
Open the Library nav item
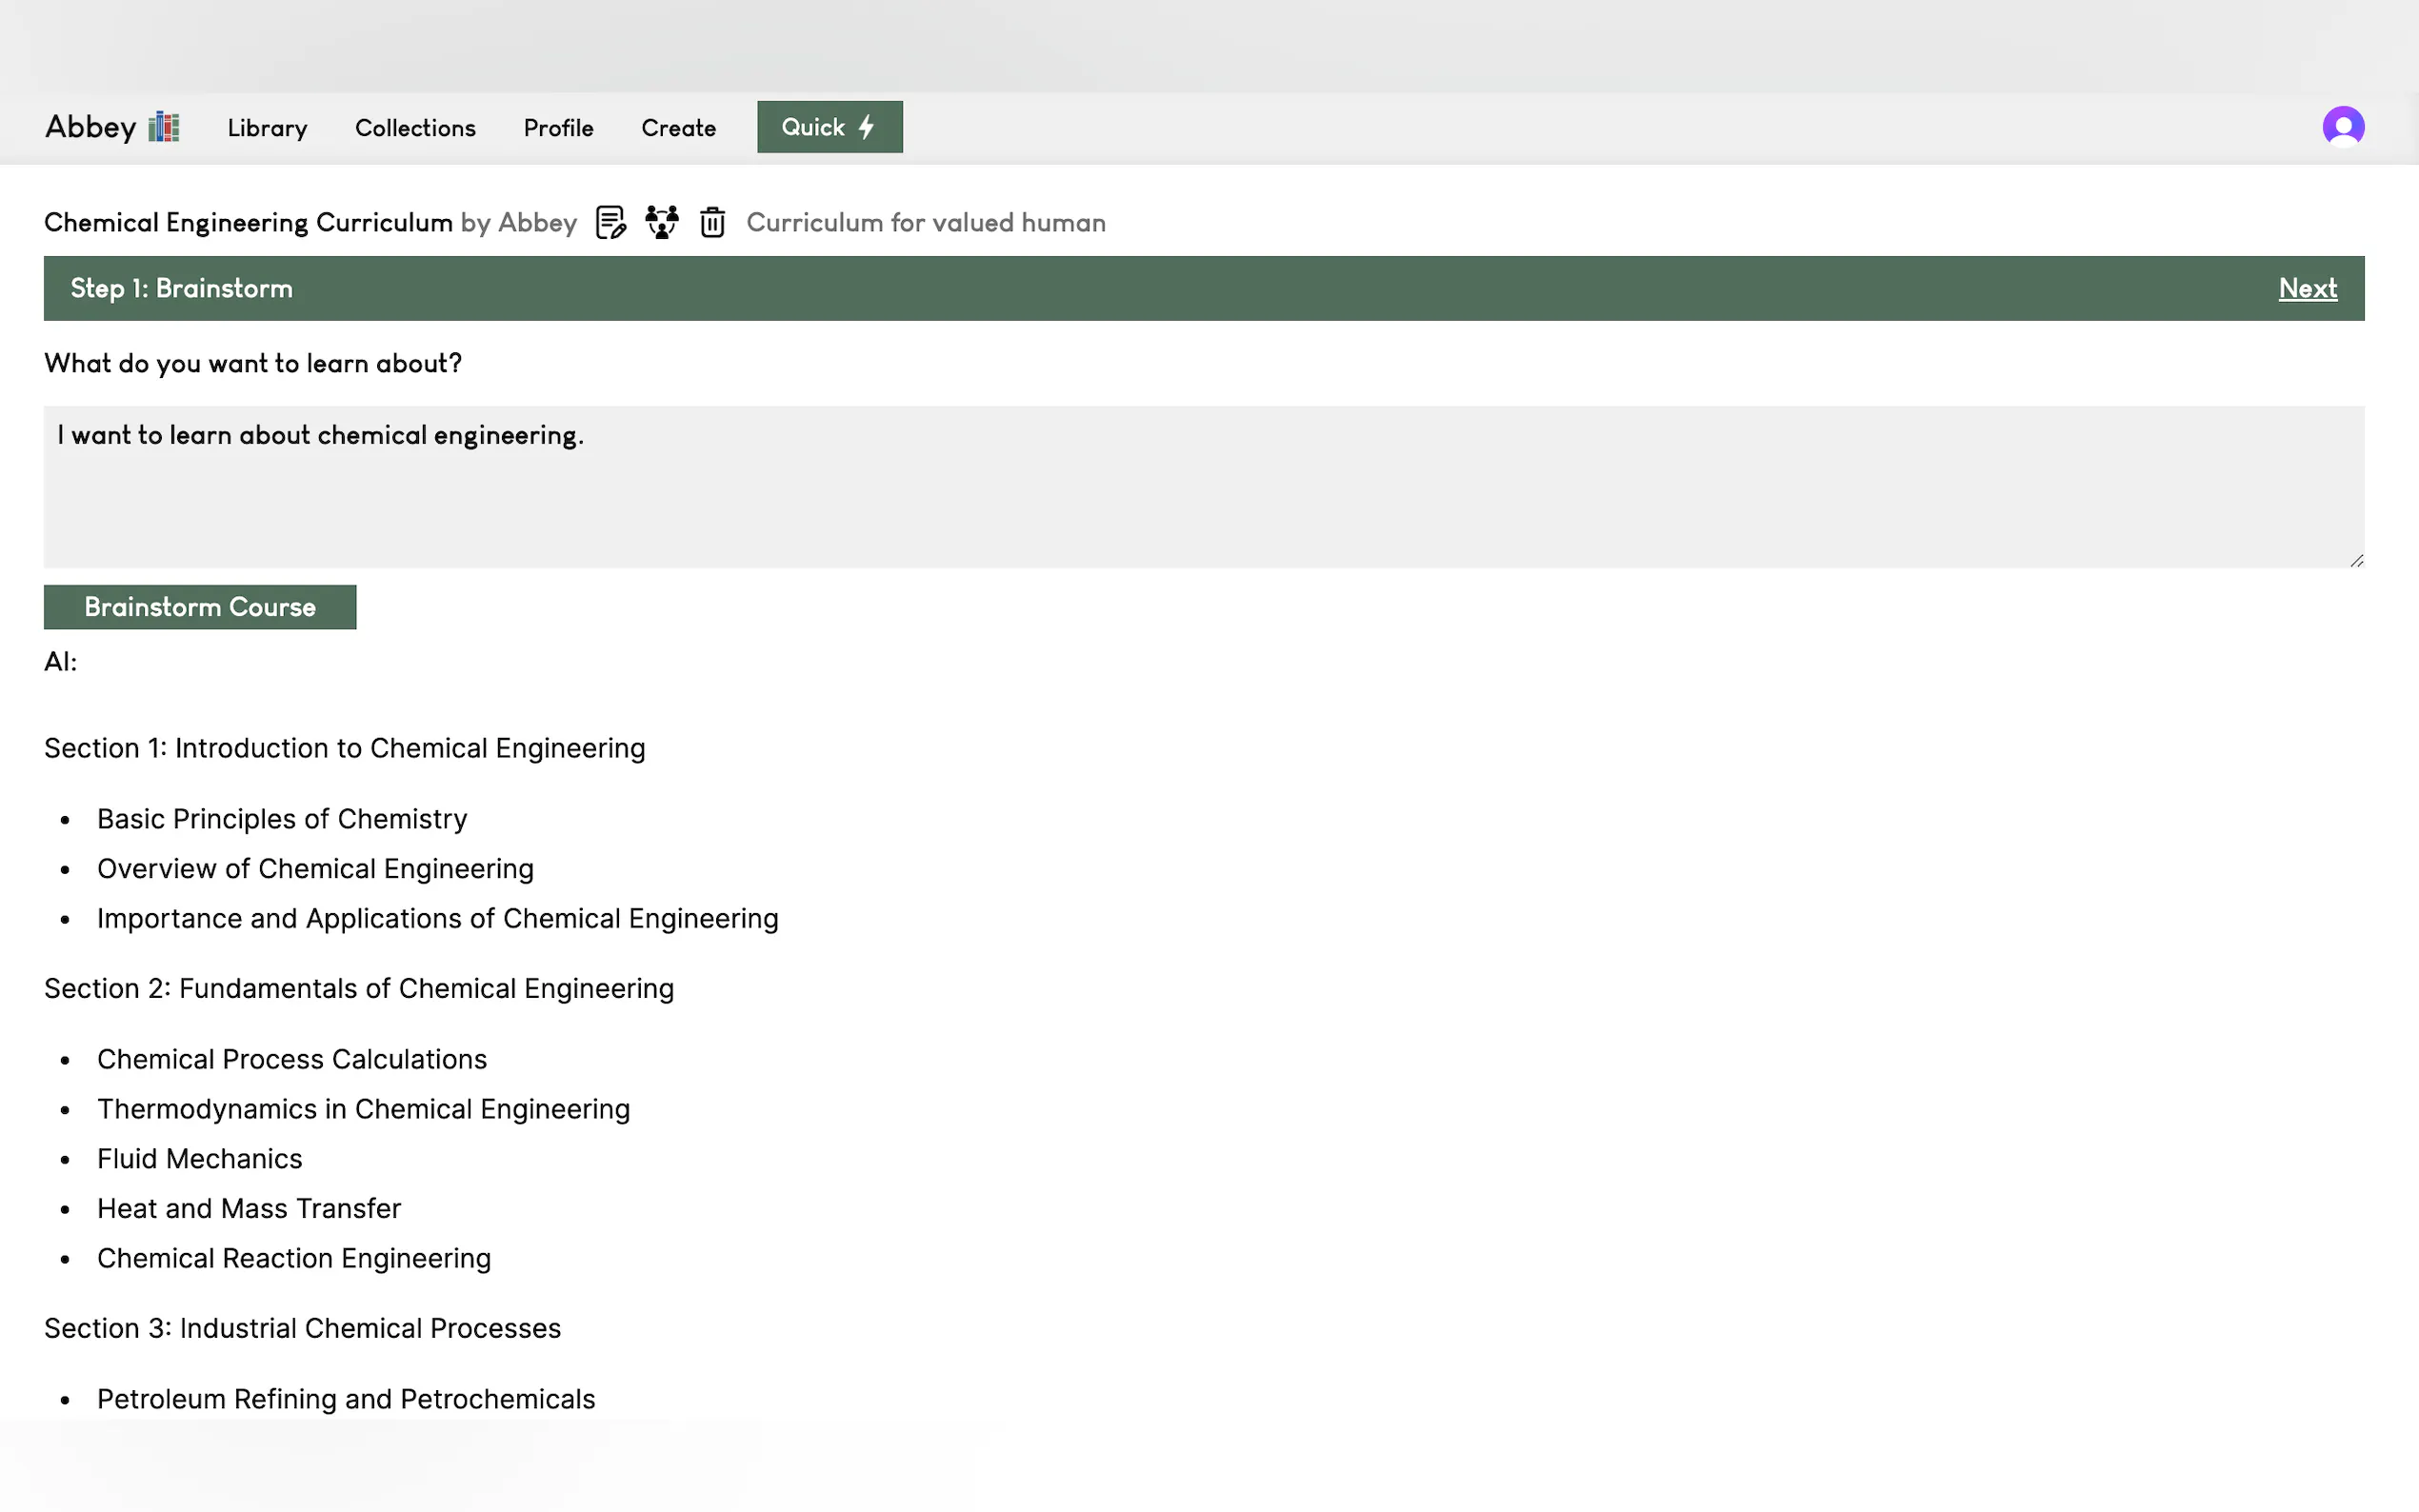coord(267,128)
